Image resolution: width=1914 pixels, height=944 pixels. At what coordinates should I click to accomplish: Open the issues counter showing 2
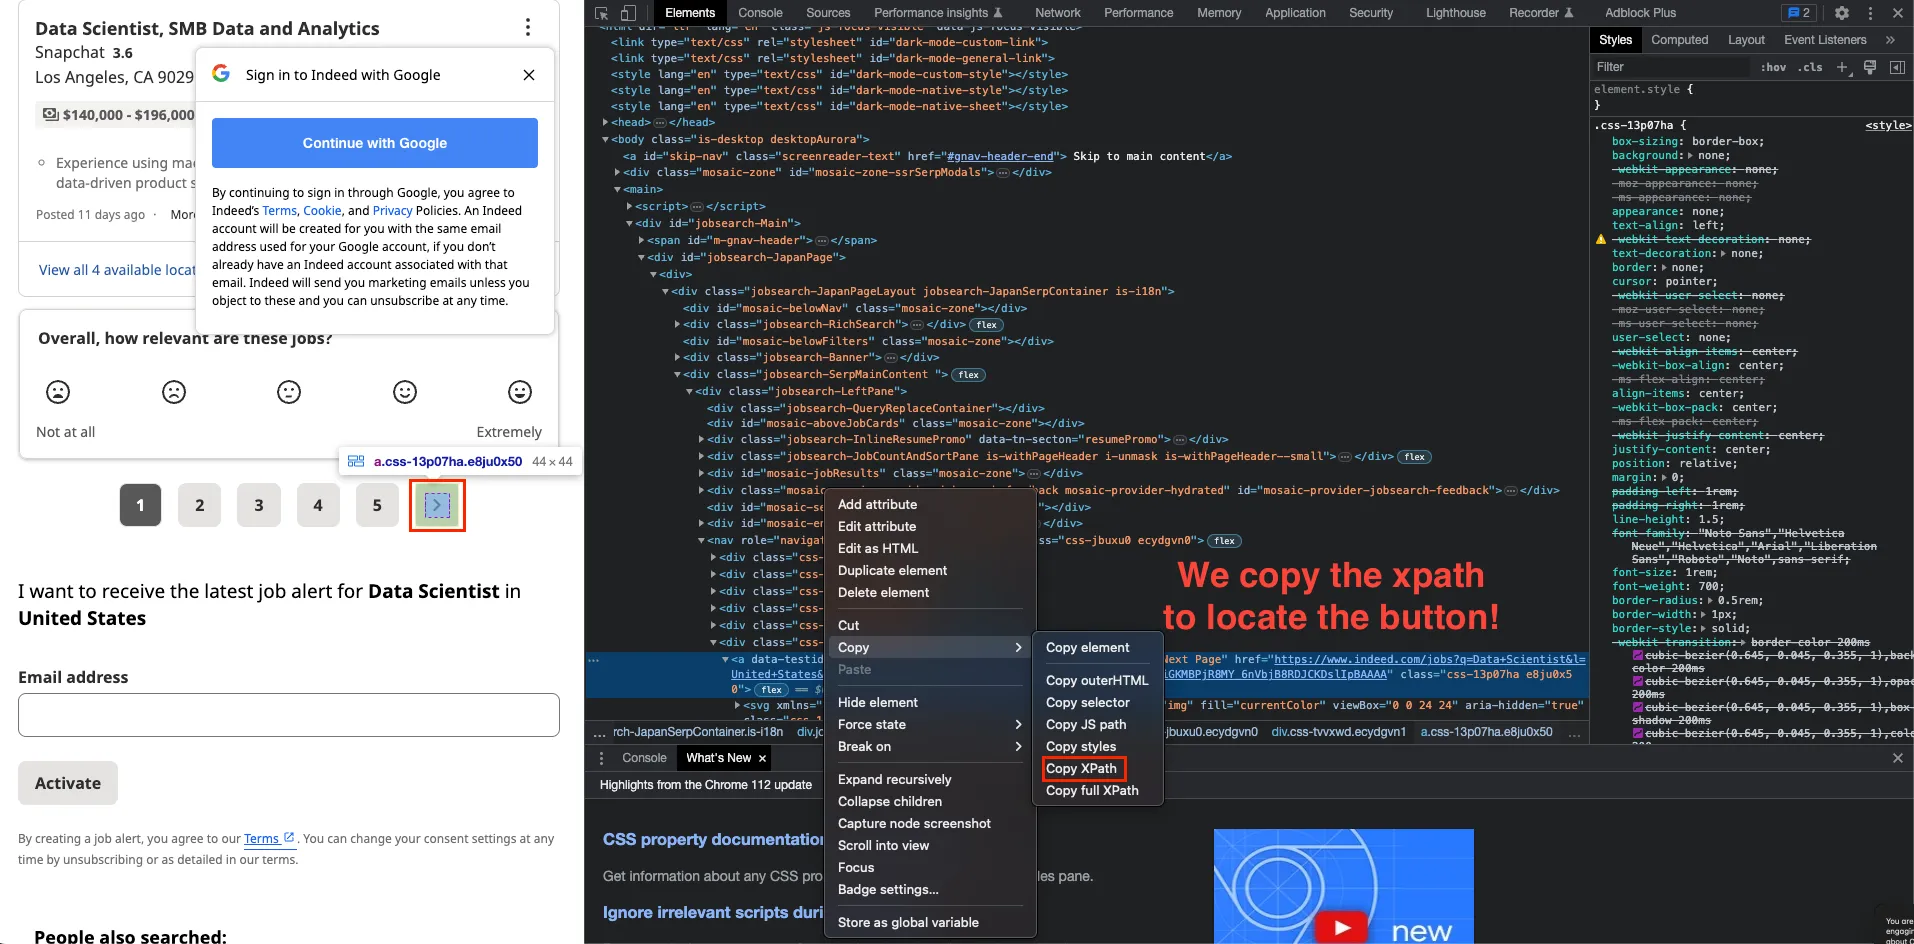[x=1800, y=13]
